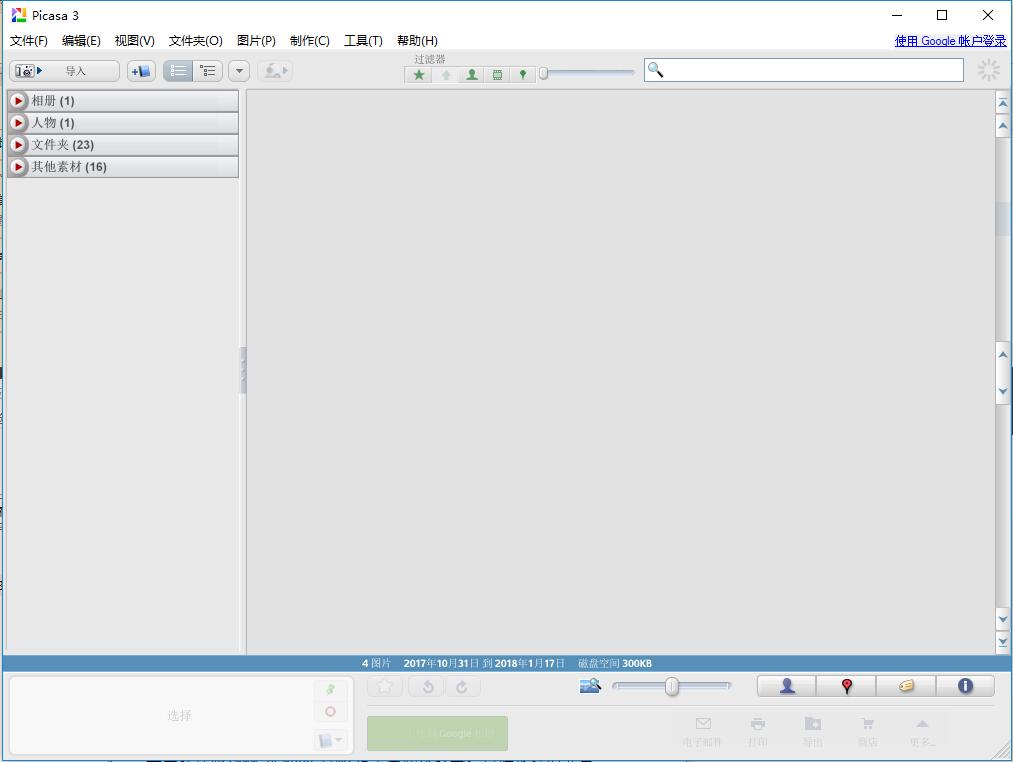Open the 工具(T) menu

click(363, 41)
